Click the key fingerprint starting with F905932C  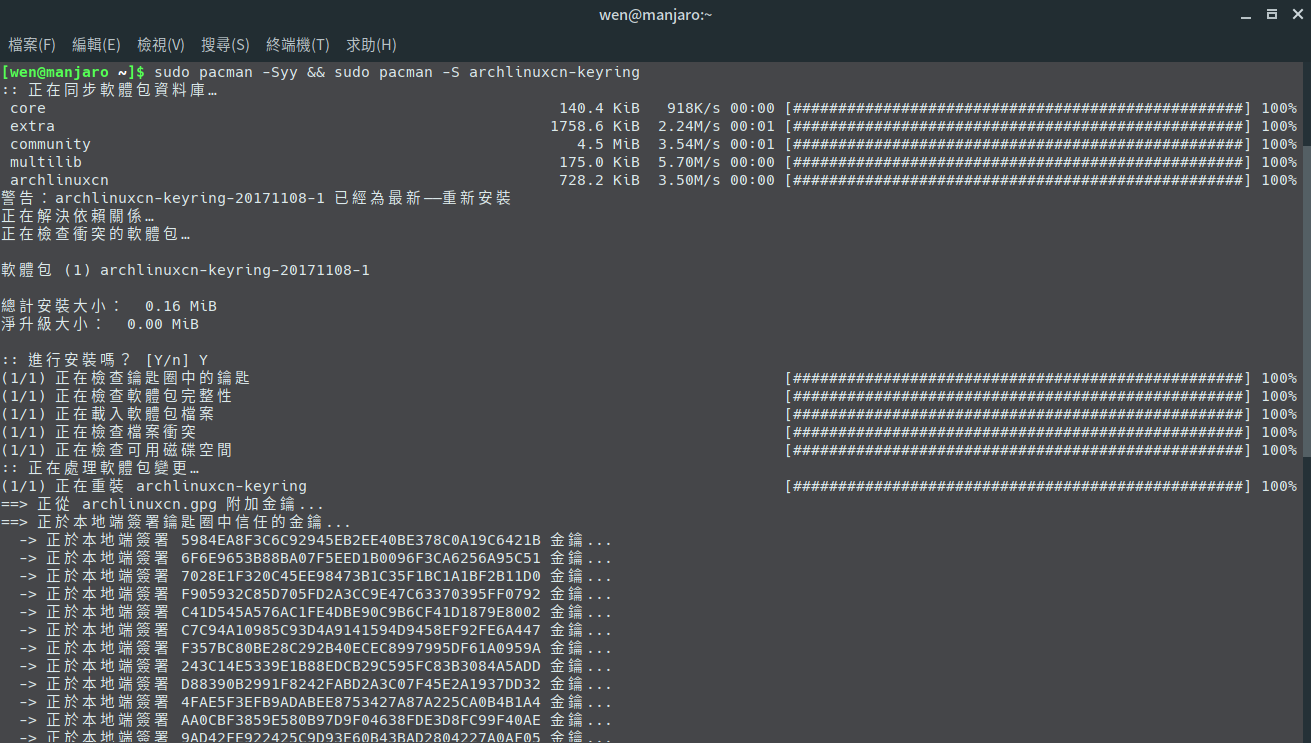click(361, 594)
